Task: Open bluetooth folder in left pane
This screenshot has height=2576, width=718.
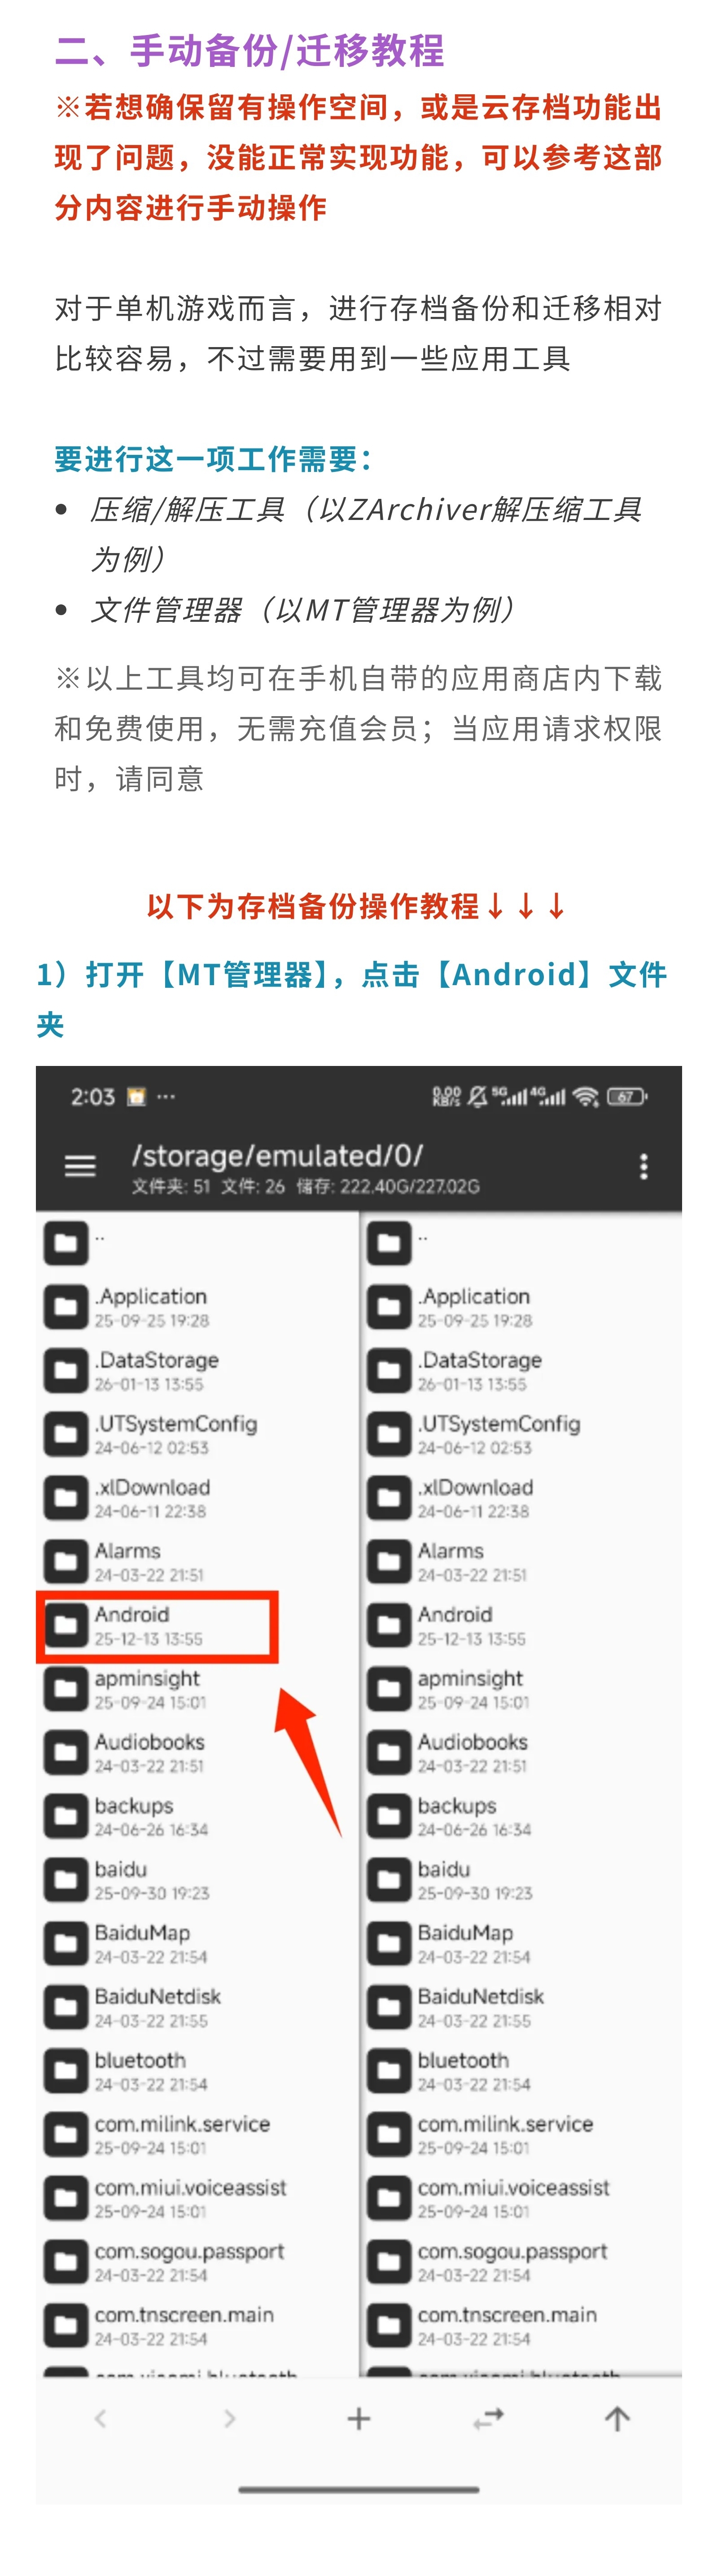Action: tap(198, 2070)
